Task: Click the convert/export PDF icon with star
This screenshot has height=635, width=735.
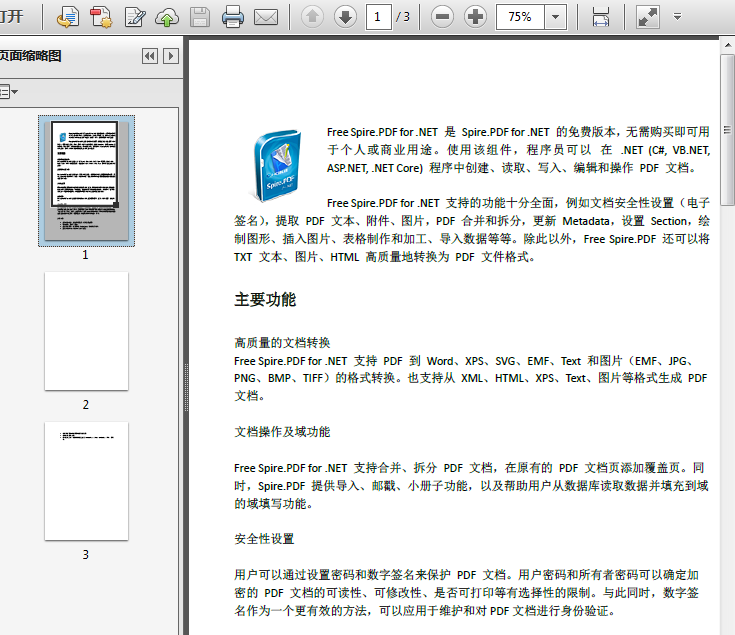Action: [x=101, y=17]
